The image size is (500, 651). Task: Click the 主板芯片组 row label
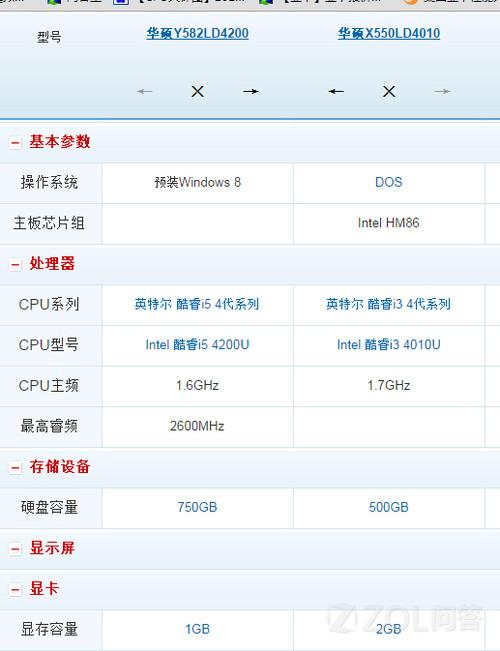point(49,223)
